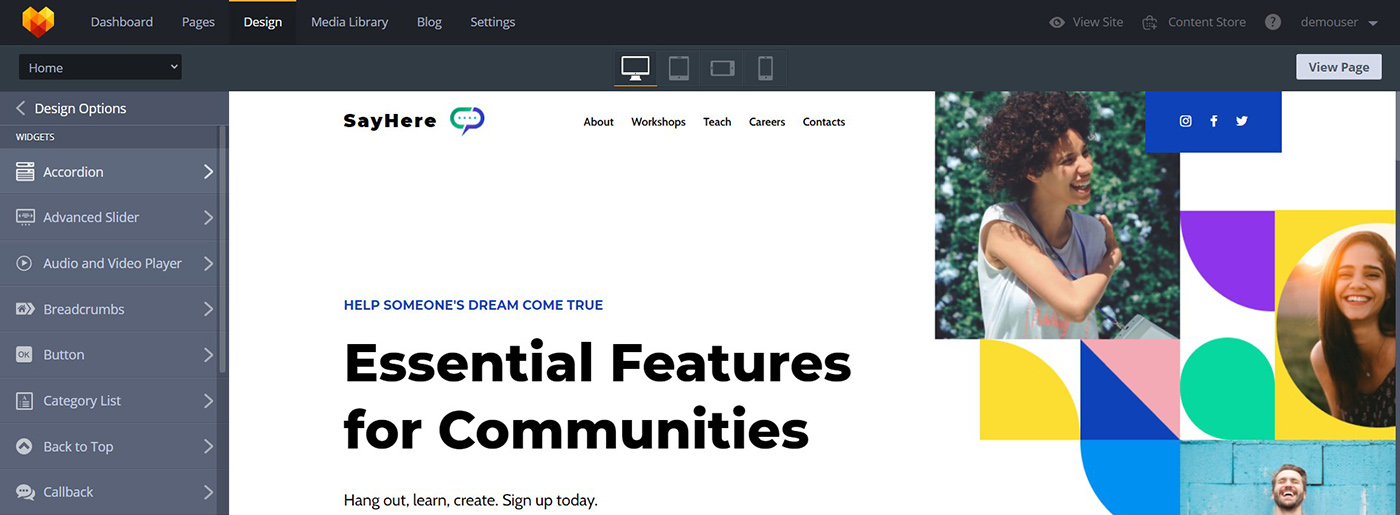
Task: Expand the Button widget chevron
Action: (x=208, y=355)
